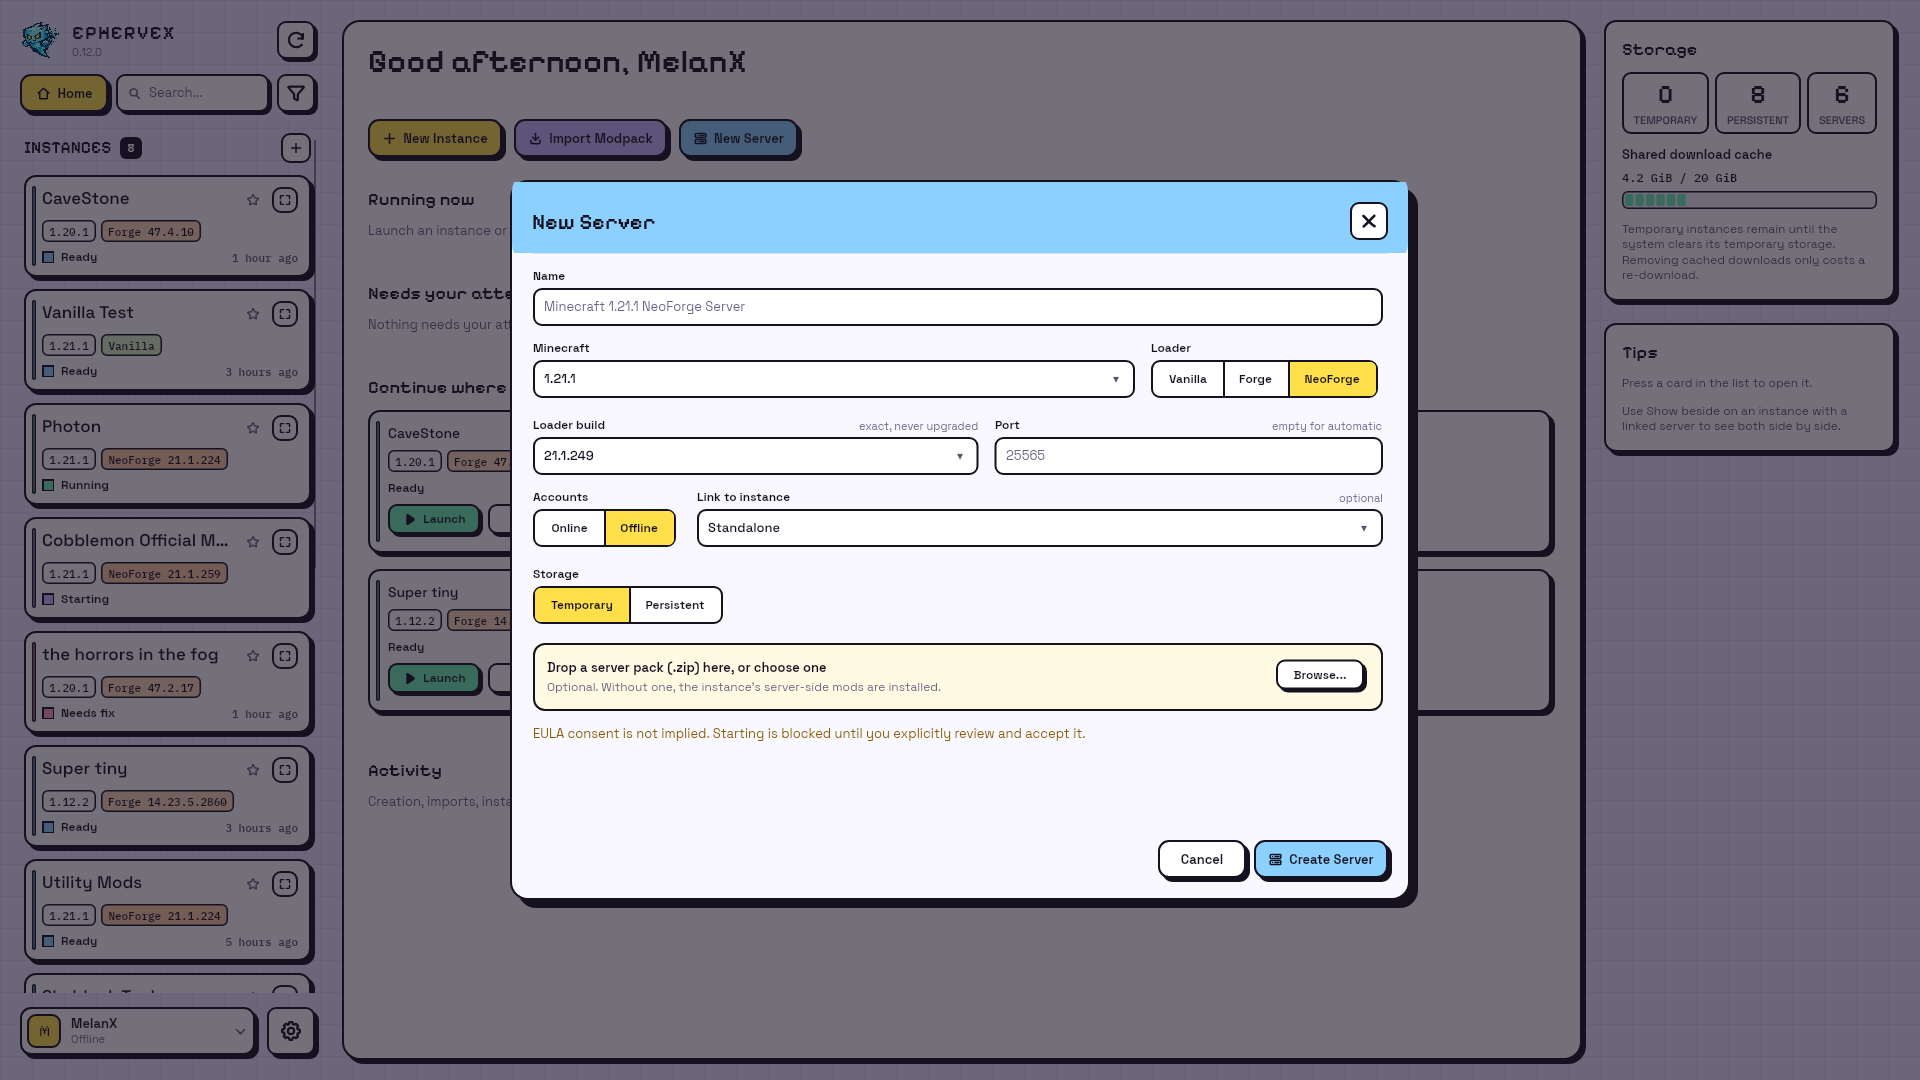1920x1080 pixels.
Task: Select Vanilla loader option
Action: [1188, 379]
